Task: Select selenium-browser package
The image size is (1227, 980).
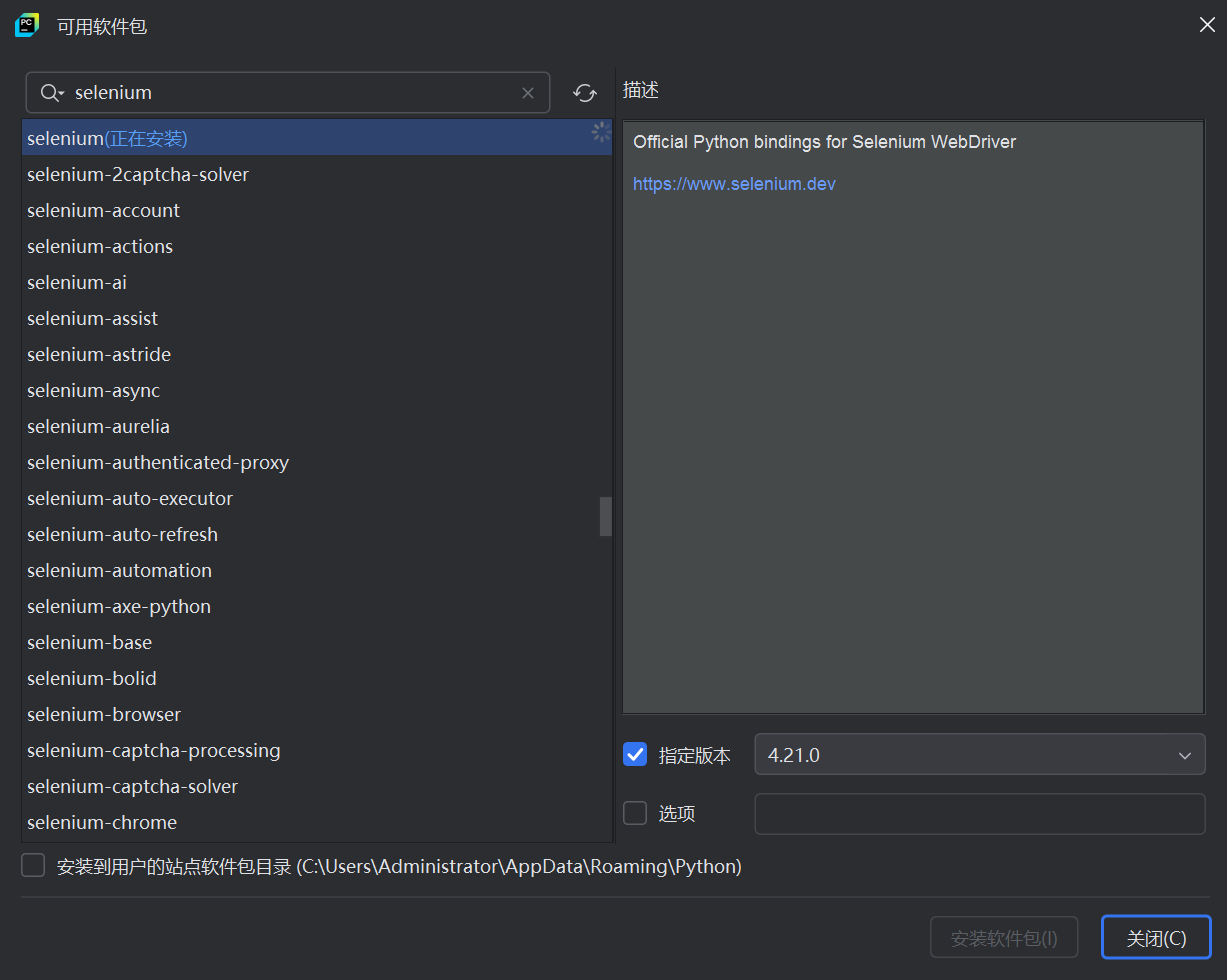Action: (317, 714)
